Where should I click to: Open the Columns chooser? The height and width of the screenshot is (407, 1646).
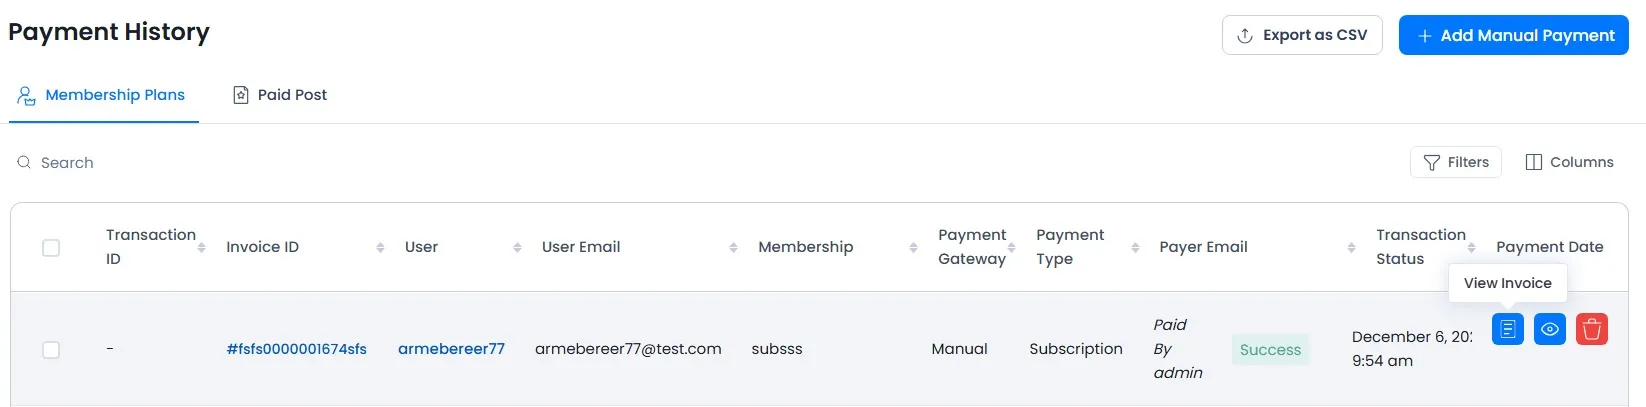1568,162
